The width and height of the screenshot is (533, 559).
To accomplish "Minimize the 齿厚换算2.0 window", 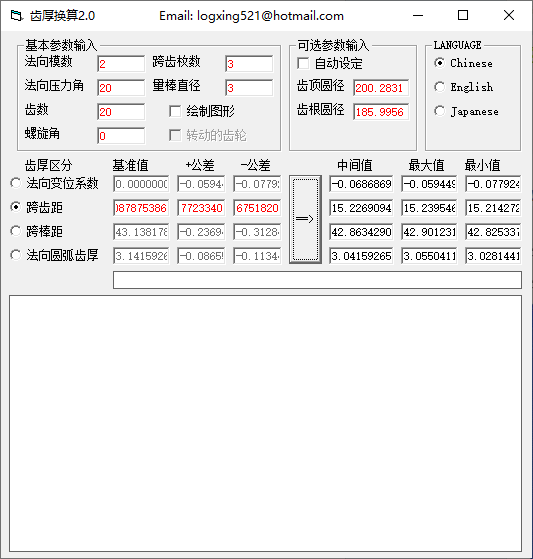I will click(x=418, y=16).
